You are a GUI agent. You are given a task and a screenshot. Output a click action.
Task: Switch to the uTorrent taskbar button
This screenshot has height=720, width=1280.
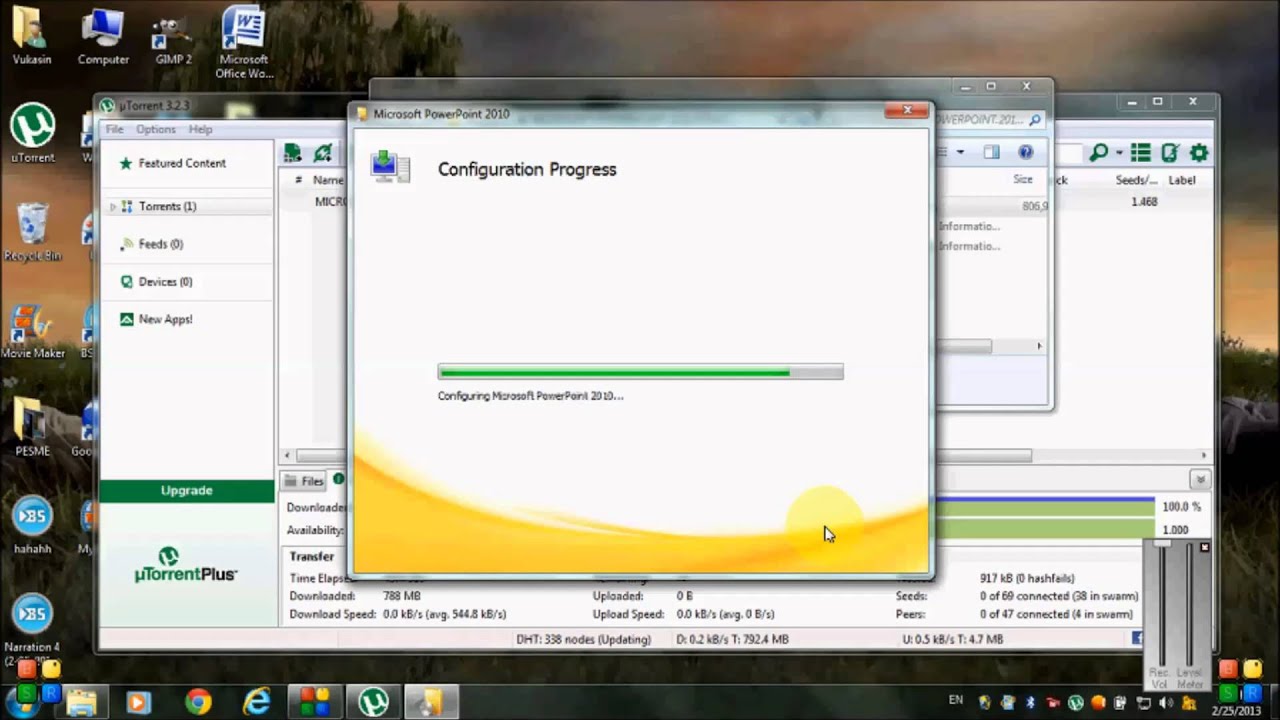374,702
